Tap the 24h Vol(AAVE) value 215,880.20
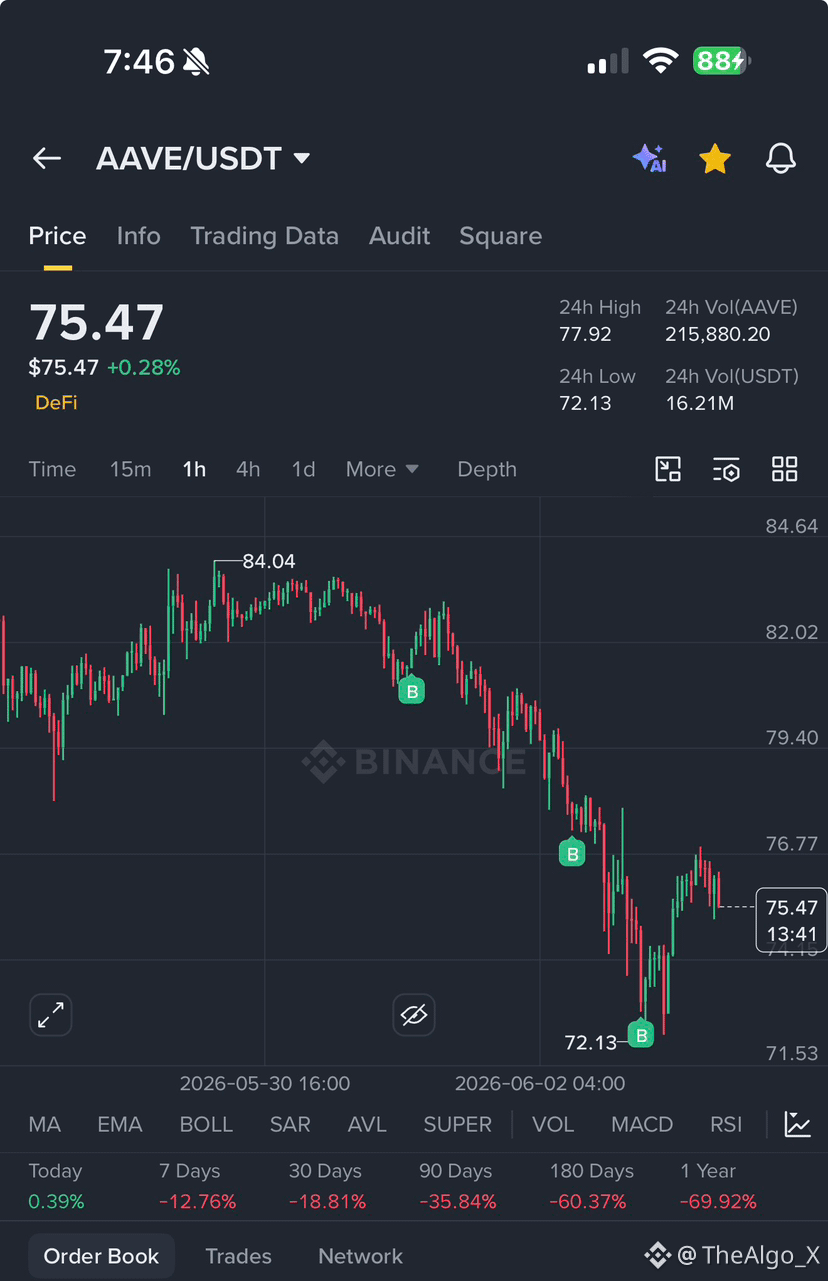The height and width of the screenshot is (1281, 828). tap(718, 334)
